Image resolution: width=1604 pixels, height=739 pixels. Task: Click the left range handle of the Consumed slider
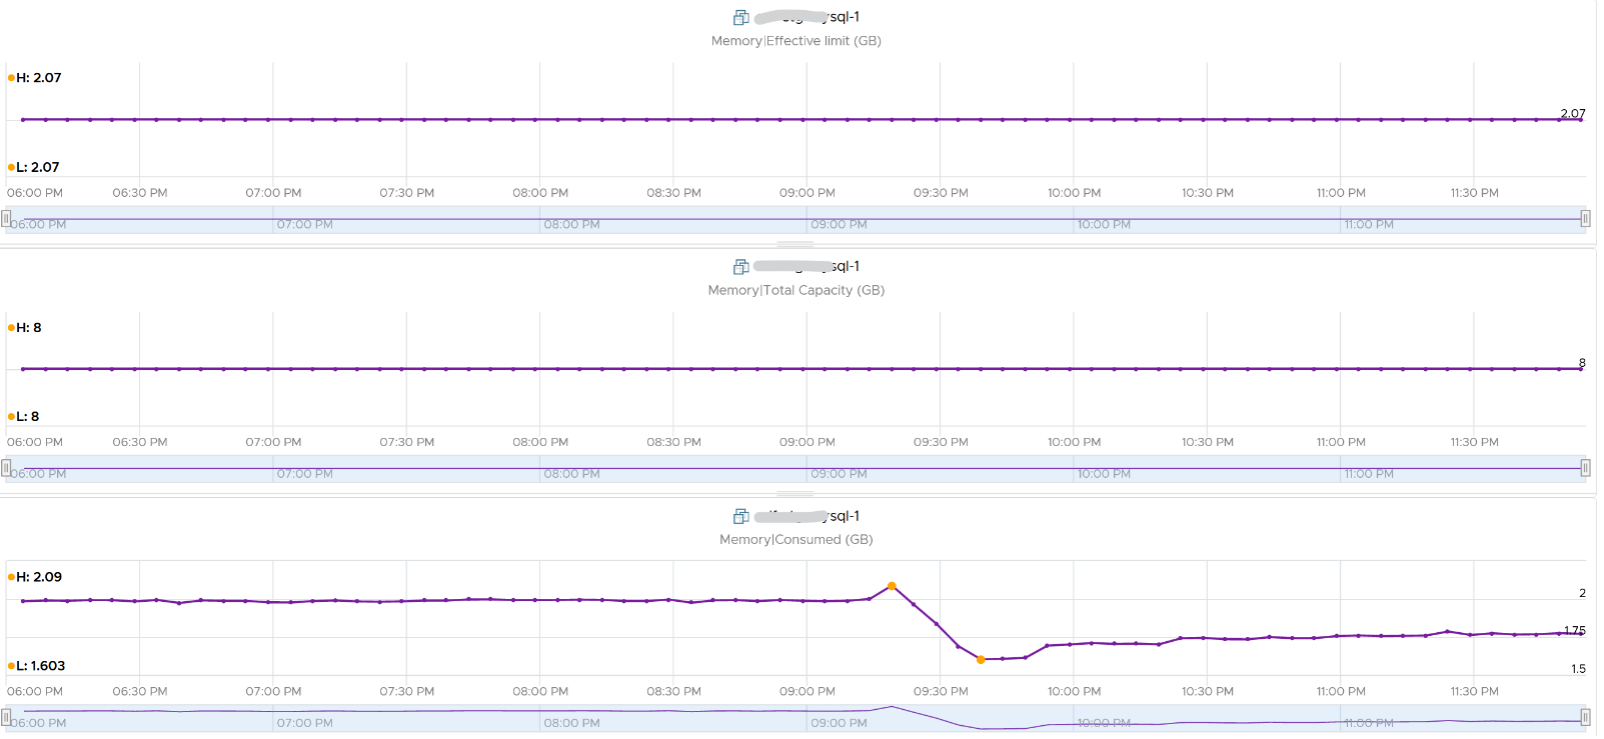point(6,716)
